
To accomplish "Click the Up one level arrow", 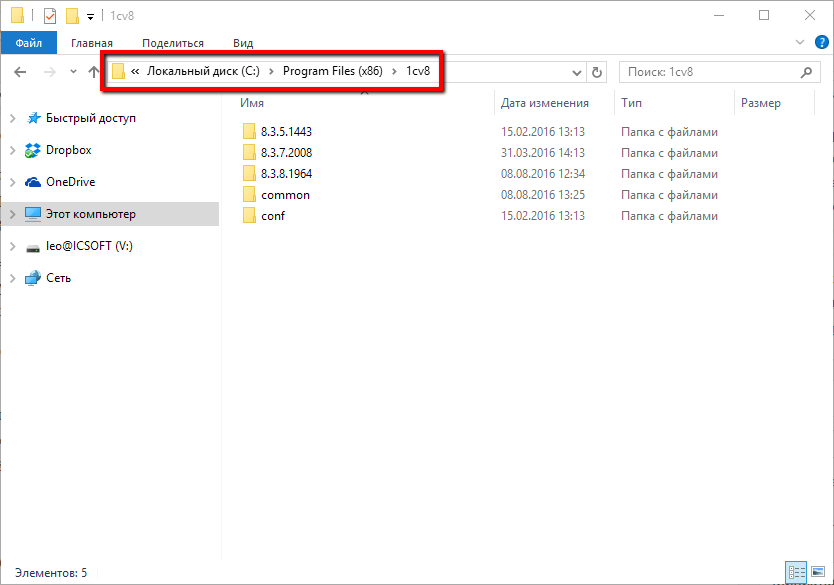I will (x=94, y=72).
